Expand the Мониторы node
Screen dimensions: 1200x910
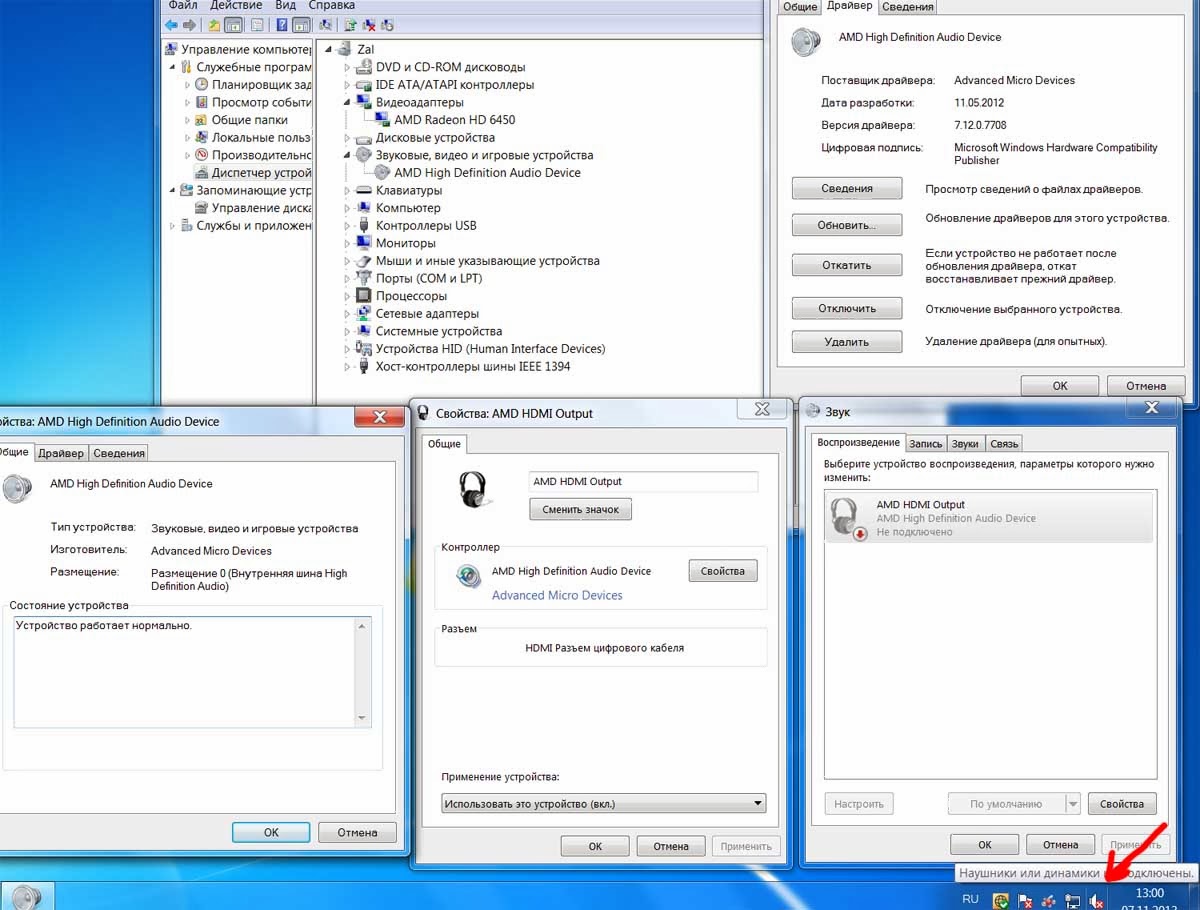[x=347, y=243]
